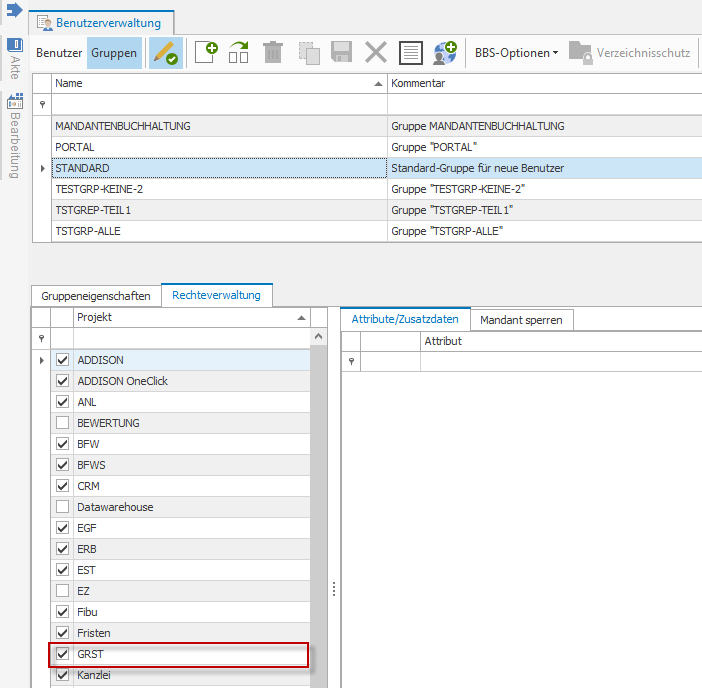Click the Kommentar column header
702x688 pixels.
pyautogui.click(x=544, y=83)
